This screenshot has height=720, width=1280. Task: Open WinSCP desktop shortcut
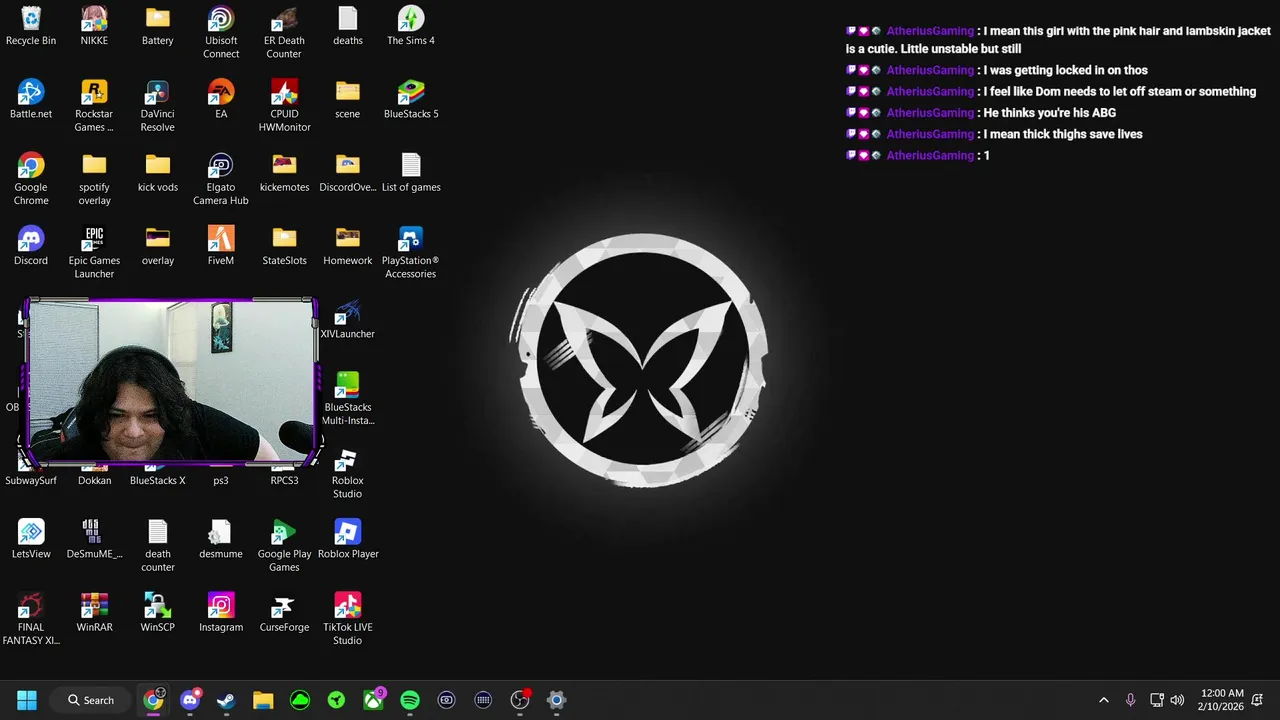(x=157, y=613)
